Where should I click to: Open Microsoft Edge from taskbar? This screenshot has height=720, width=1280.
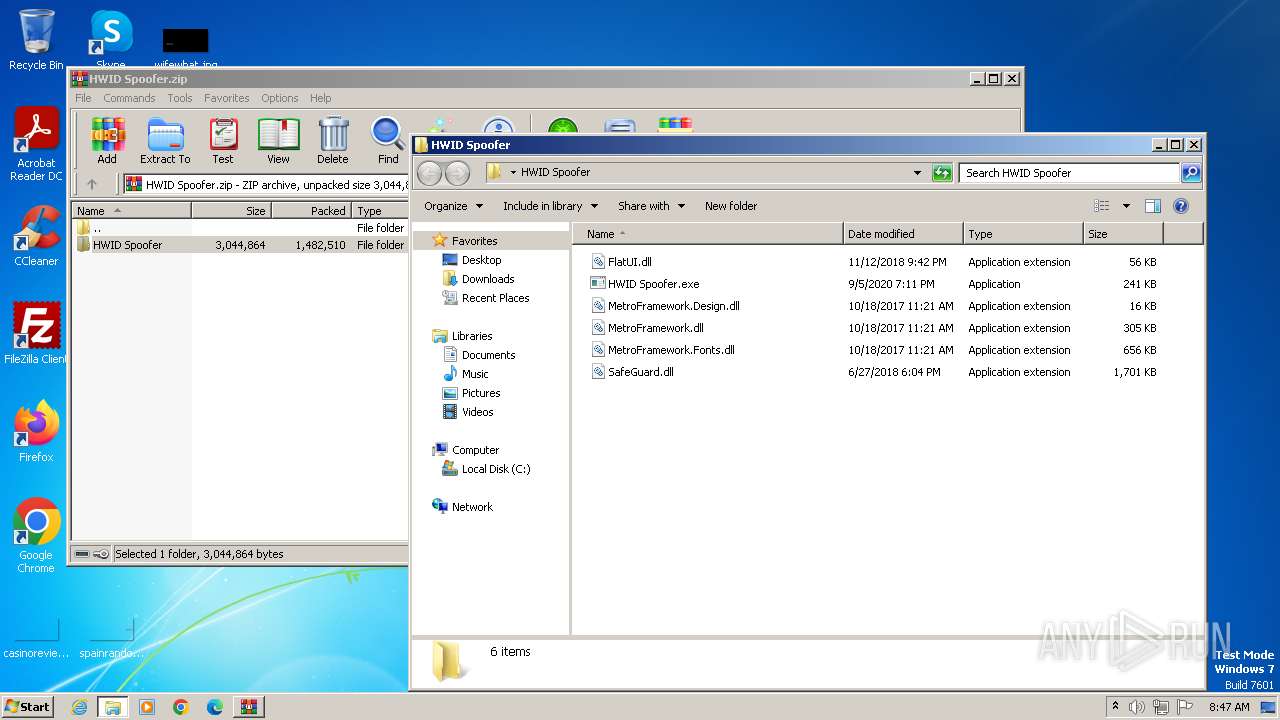pyautogui.click(x=215, y=707)
